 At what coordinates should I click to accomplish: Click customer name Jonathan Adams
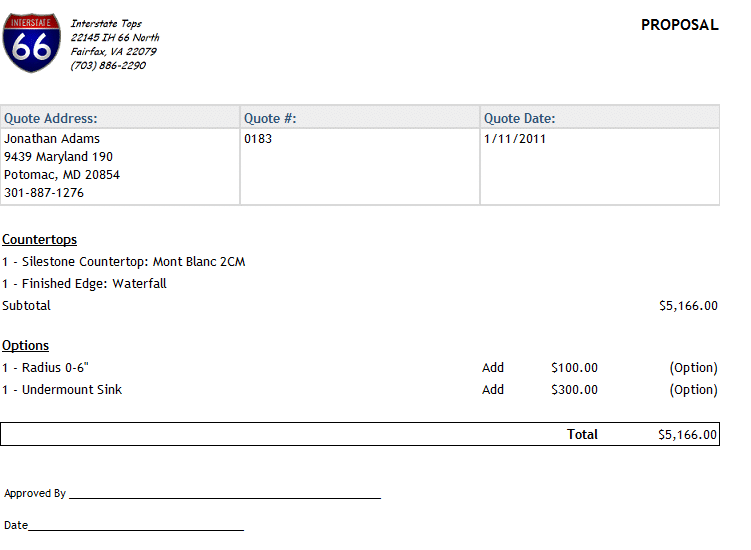(x=52, y=139)
